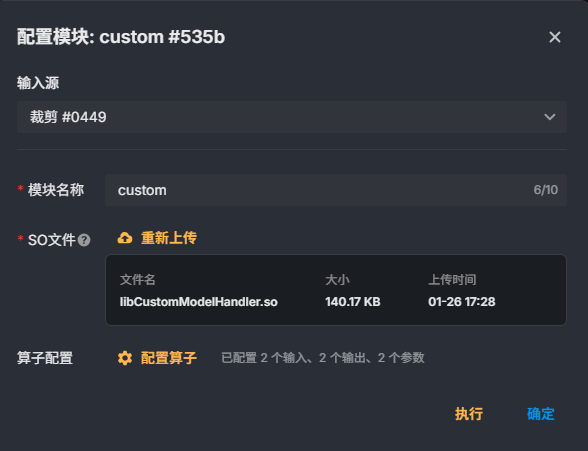The image size is (588, 451).
Task: Click the question mark help icon beside SO文件
Action: (x=84, y=240)
